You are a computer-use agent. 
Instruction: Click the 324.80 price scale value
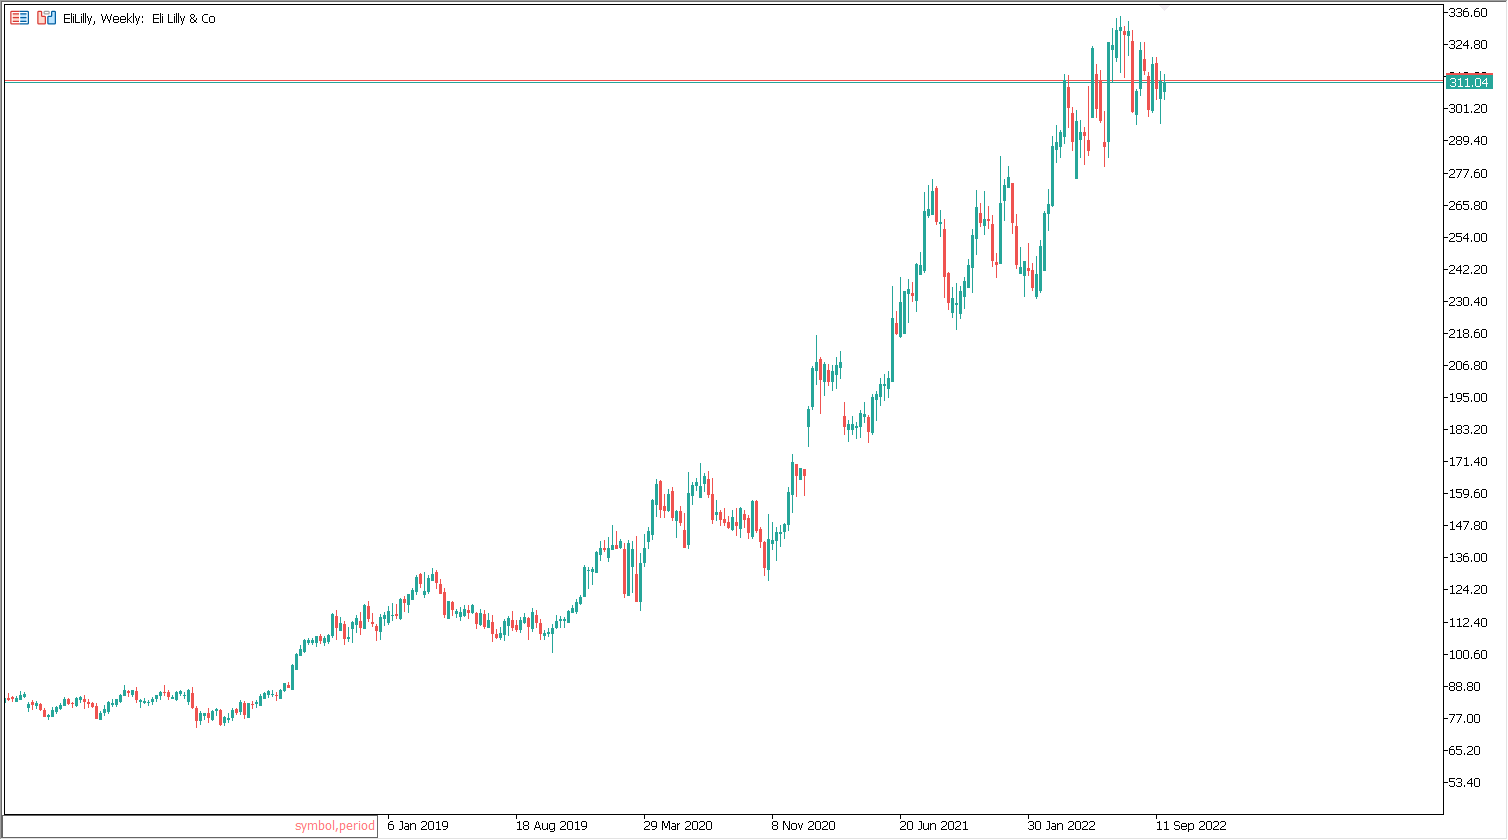(x=1469, y=45)
